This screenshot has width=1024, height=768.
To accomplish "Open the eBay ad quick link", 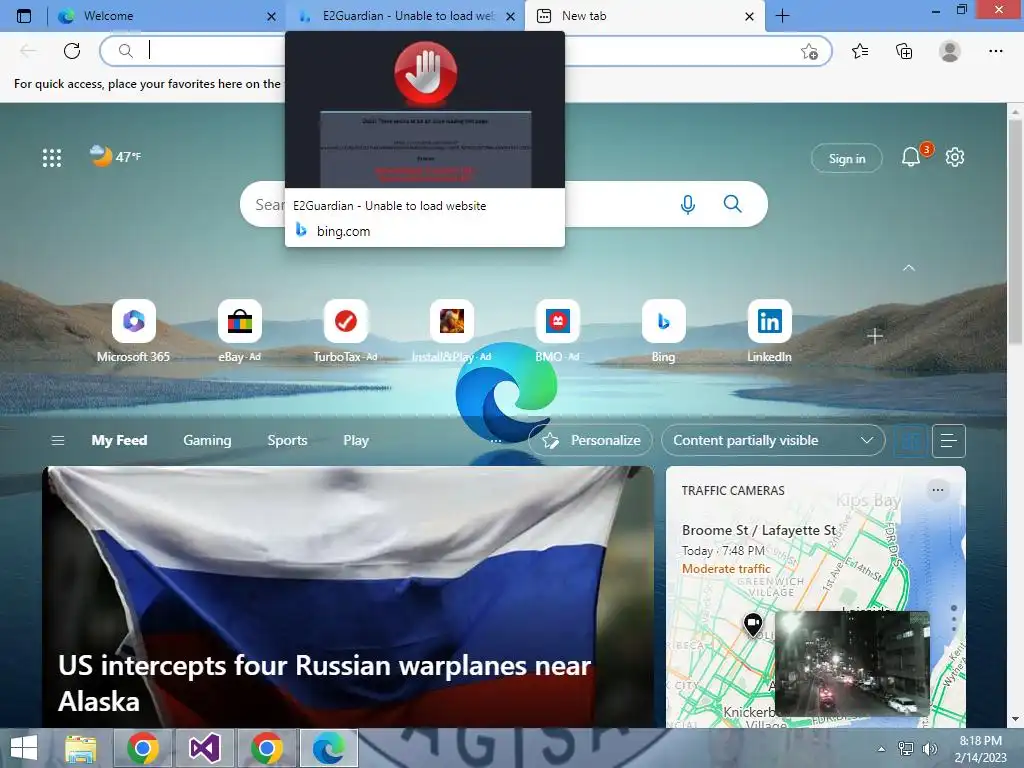I will 240,330.
